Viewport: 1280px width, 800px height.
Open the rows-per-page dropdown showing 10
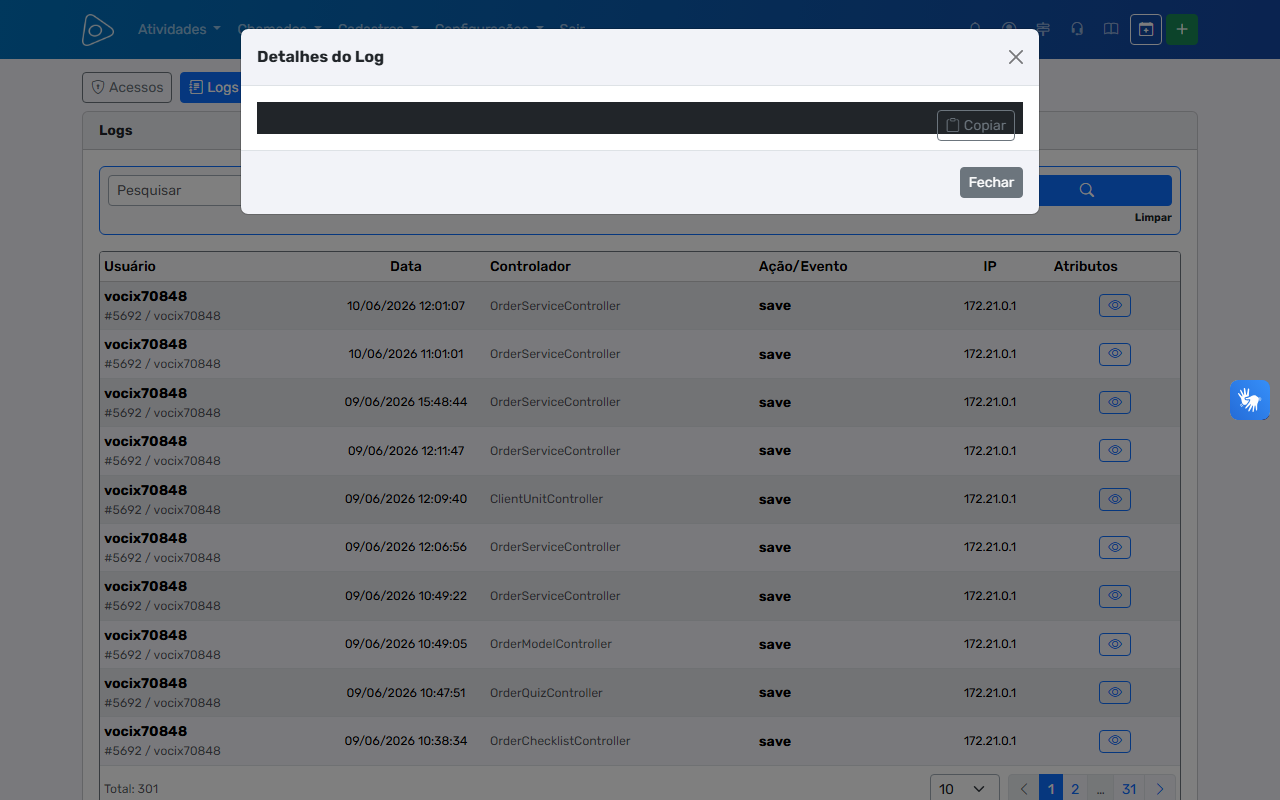965,789
